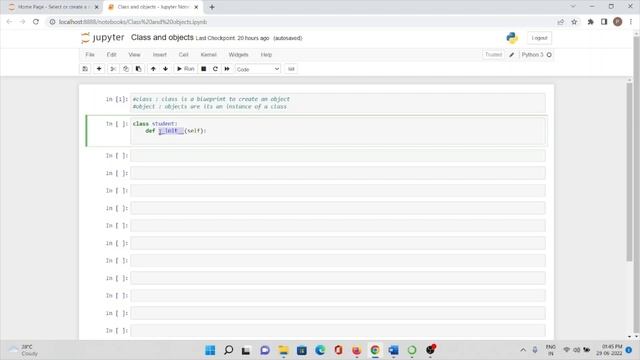Reload the page with the refresh icon
This screenshot has width=640, height=360.
coord(36,22)
